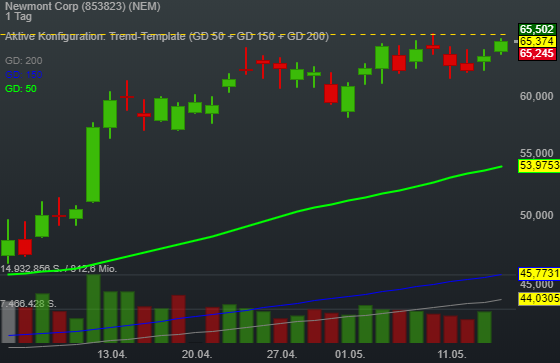The height and width of the screenshot is (363, 560).
Task: Click the red 65,245 price tag
Action: click(537, 54)
